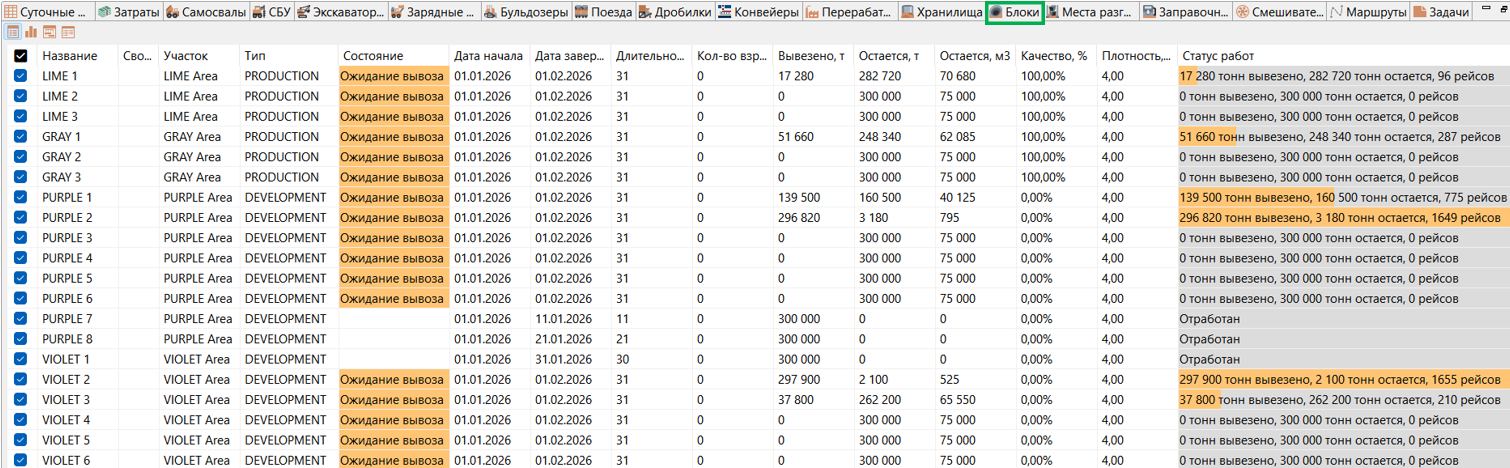Image resolution: width=1510 pixels, height=468 pixels.
Task: Toggle the select-all checkbox in header
Action: tap(21, 56)
